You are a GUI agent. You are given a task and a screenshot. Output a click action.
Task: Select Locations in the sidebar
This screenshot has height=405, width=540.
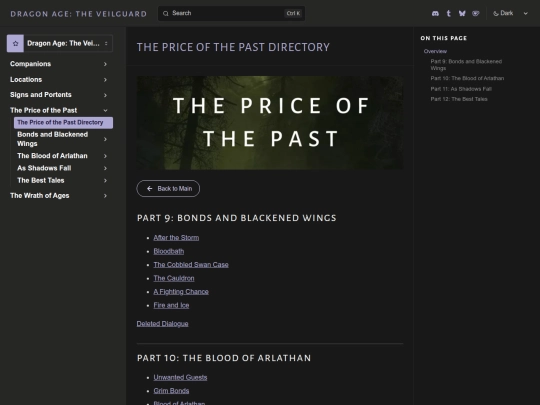26,80
